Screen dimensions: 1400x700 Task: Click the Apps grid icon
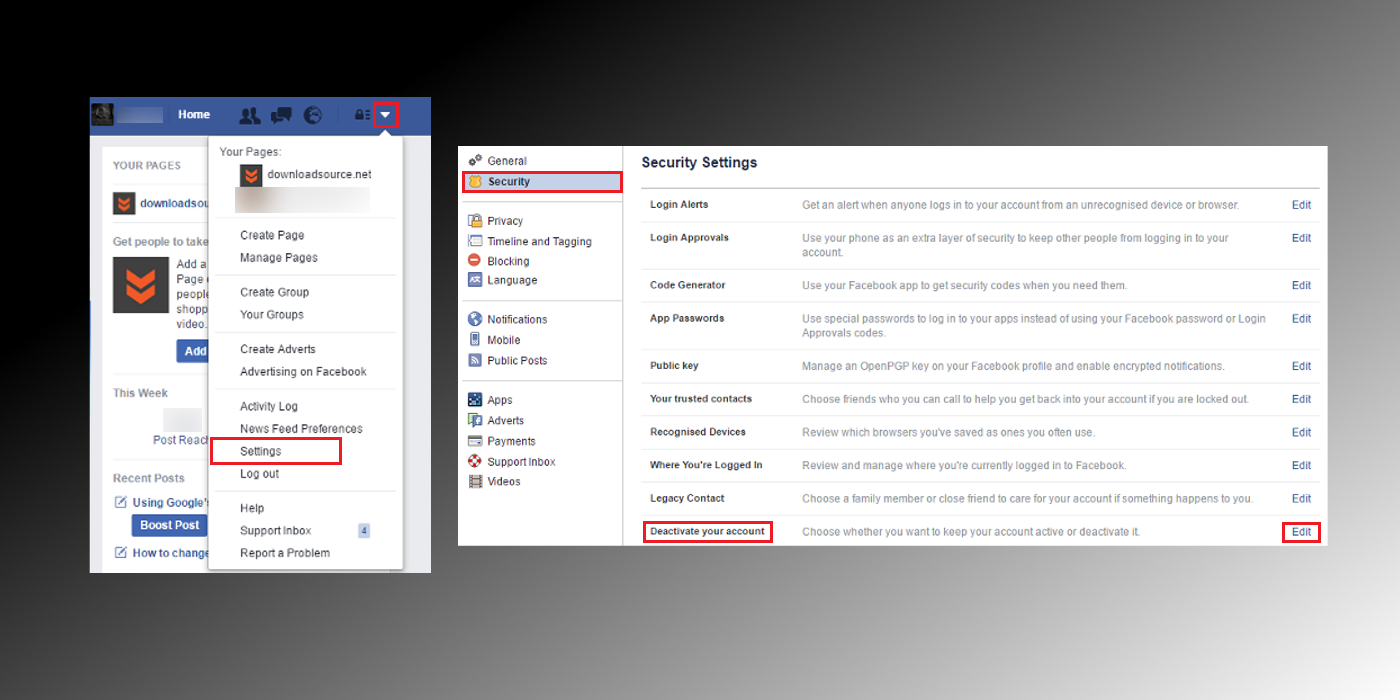tap(475, 400)
